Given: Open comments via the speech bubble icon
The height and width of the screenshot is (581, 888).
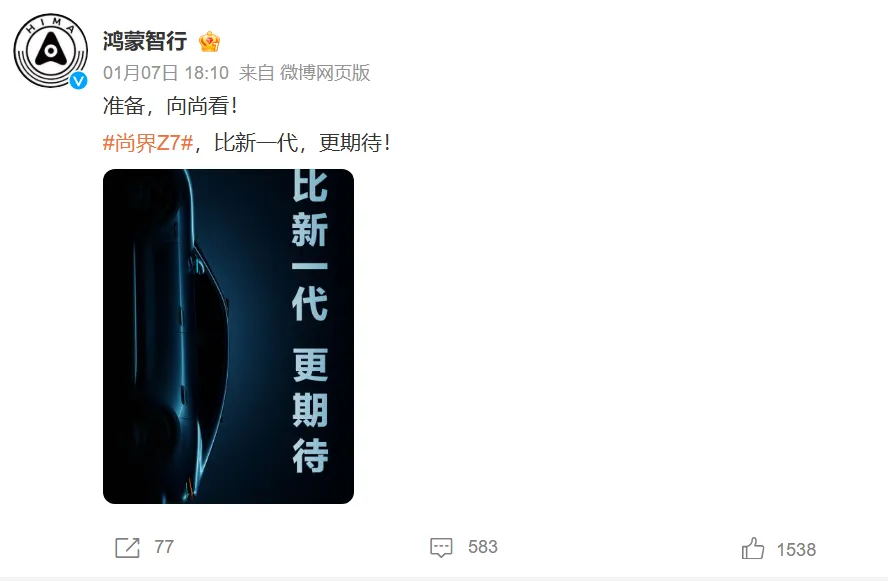Looking at the screenshot, I should point(441,548).
